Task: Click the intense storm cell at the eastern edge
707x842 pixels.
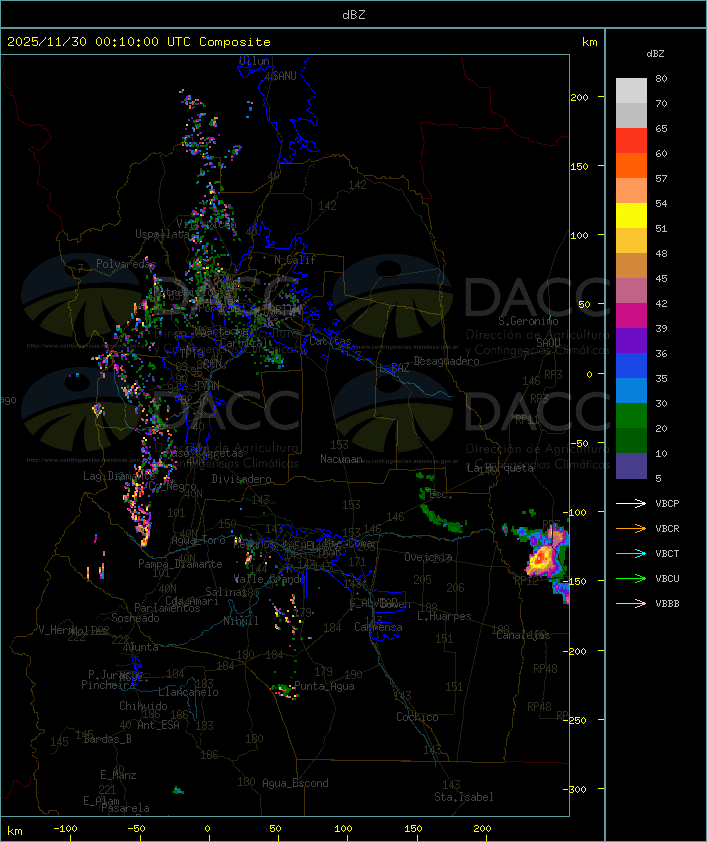Action: [x=543, y=558]
